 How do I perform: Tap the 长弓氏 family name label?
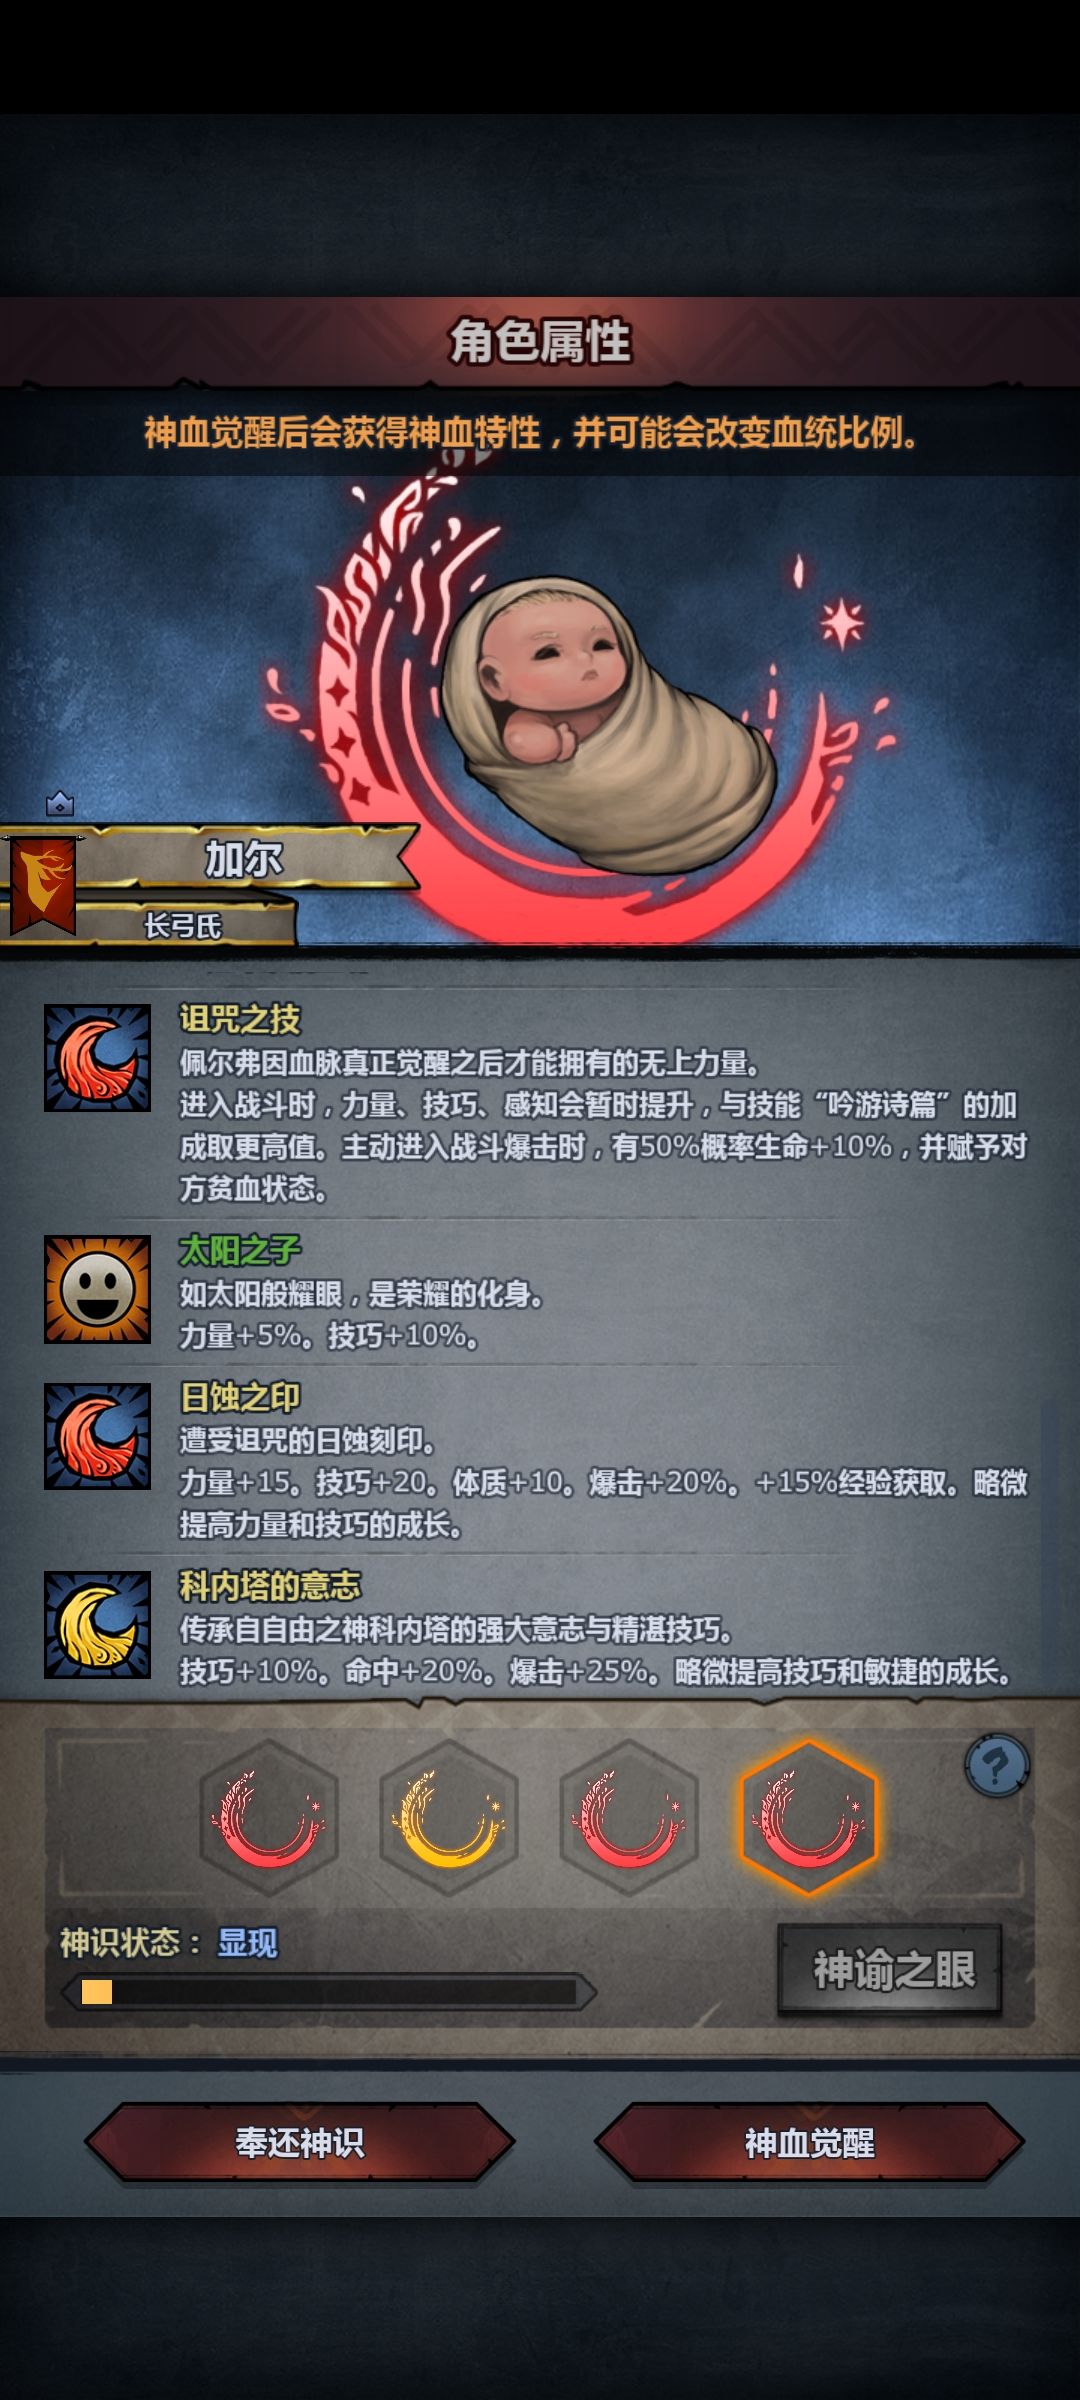(182, 926)
